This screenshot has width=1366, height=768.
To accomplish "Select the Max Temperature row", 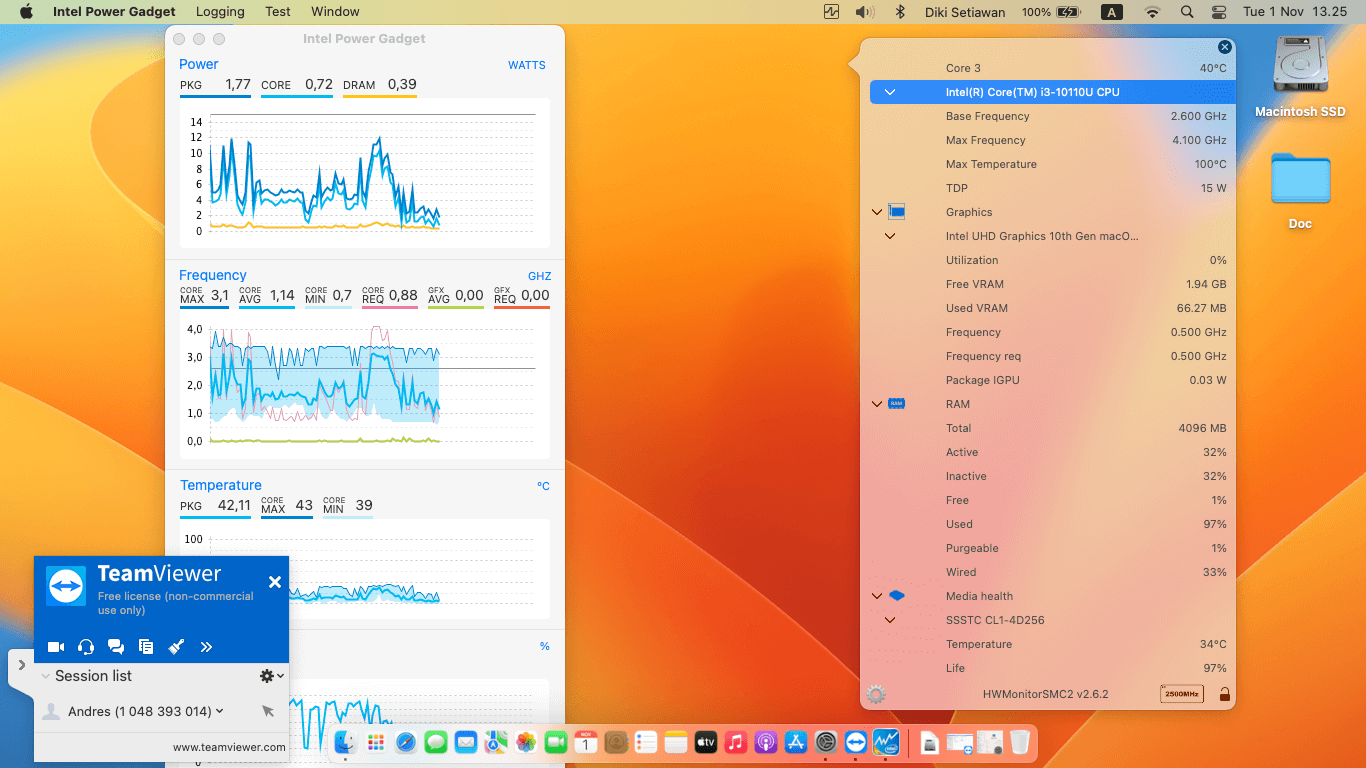I will coord(1048,164).
